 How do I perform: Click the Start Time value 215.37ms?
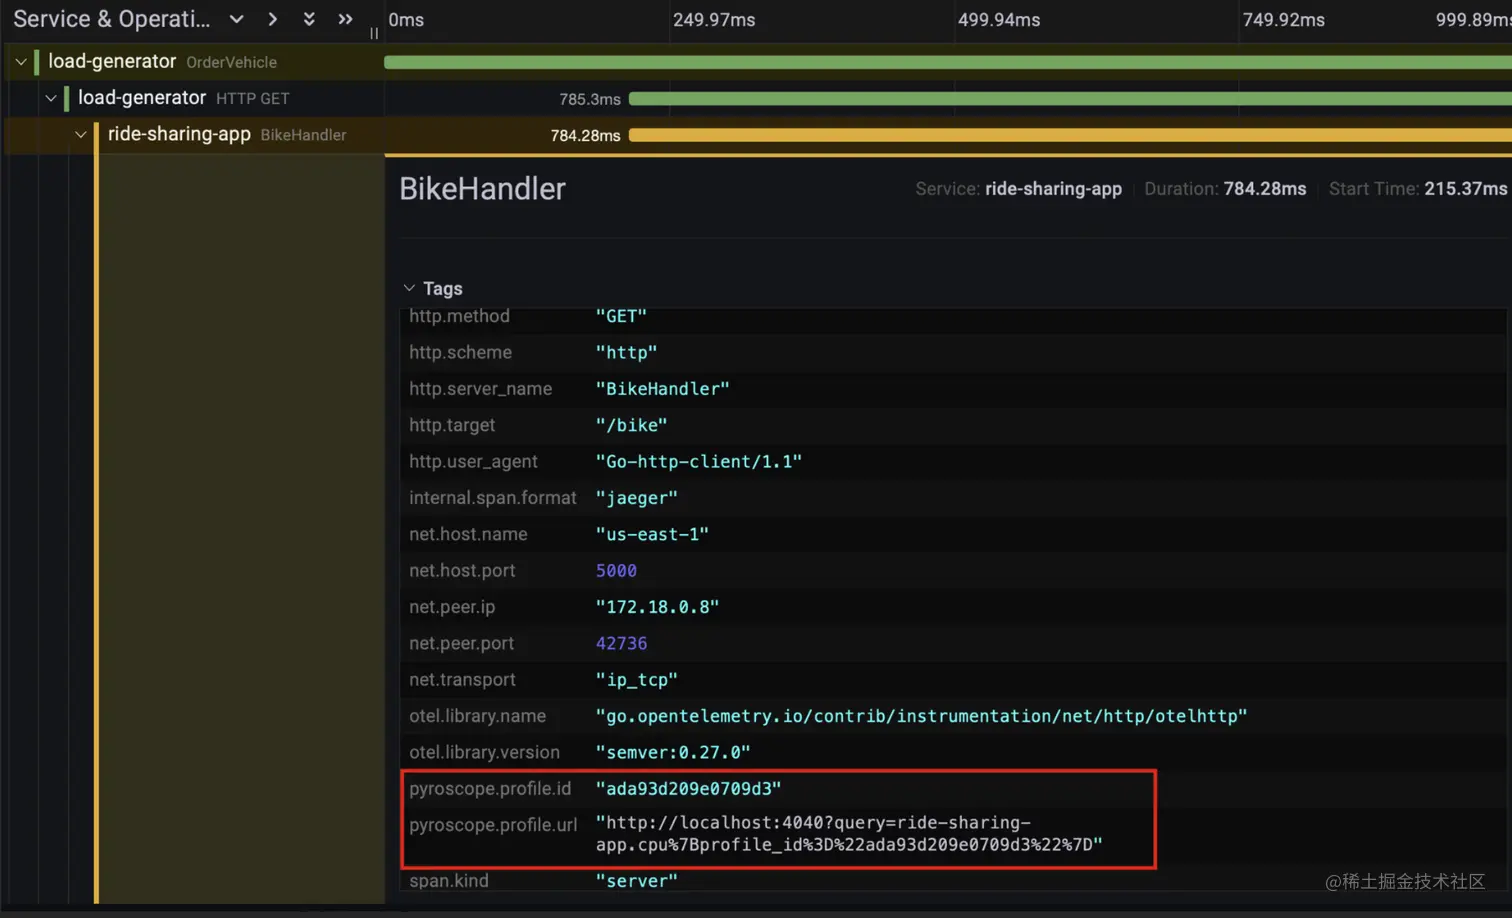tap(1466, 189)
